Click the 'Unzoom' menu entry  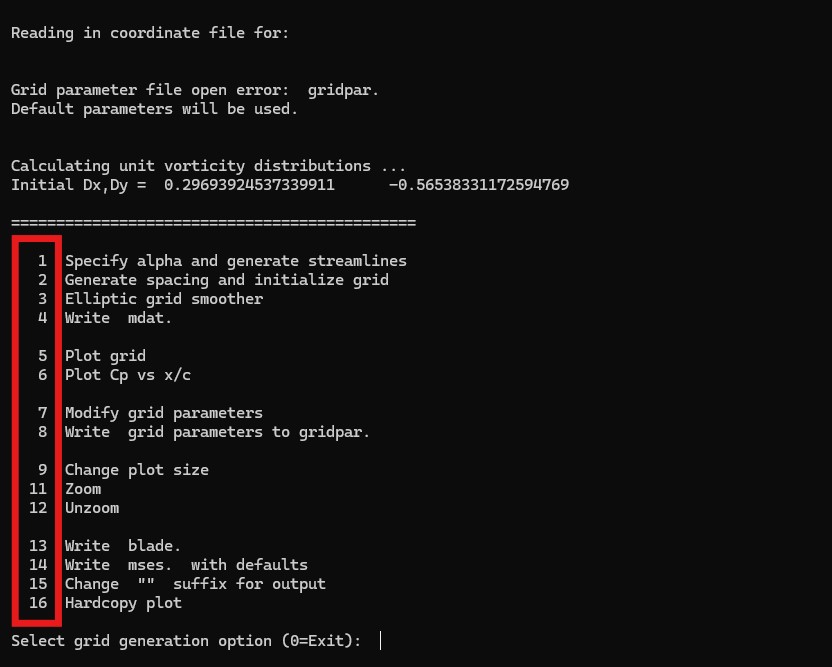[92, 508]
